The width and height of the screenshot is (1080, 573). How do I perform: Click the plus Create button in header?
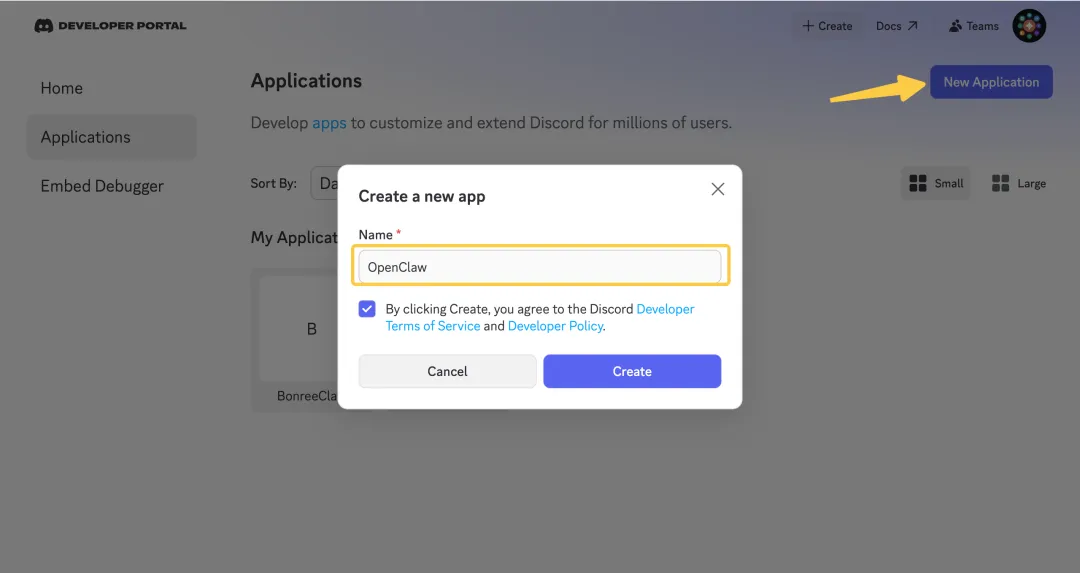827,26
